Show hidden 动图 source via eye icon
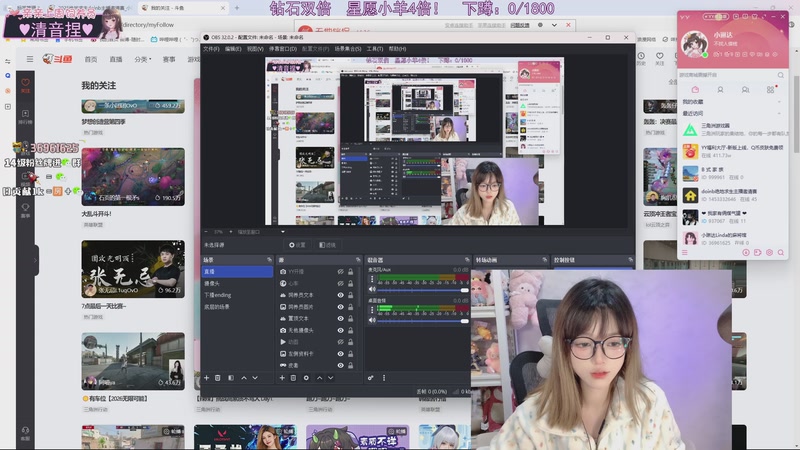 (340, 342)
